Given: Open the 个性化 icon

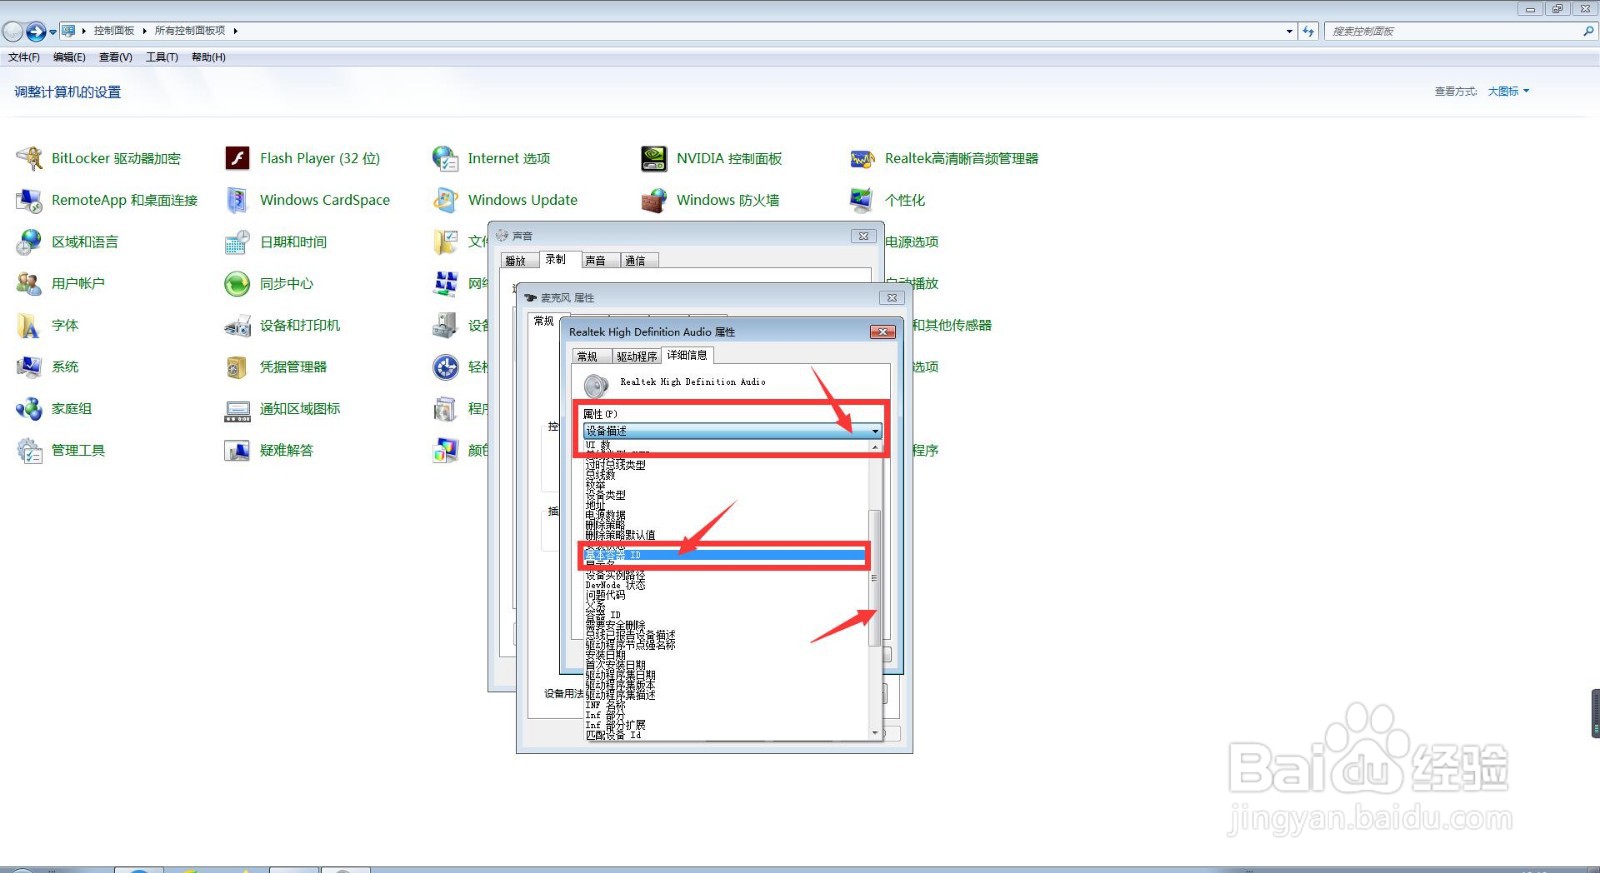Looking at the screenshot, I should 862,200.
